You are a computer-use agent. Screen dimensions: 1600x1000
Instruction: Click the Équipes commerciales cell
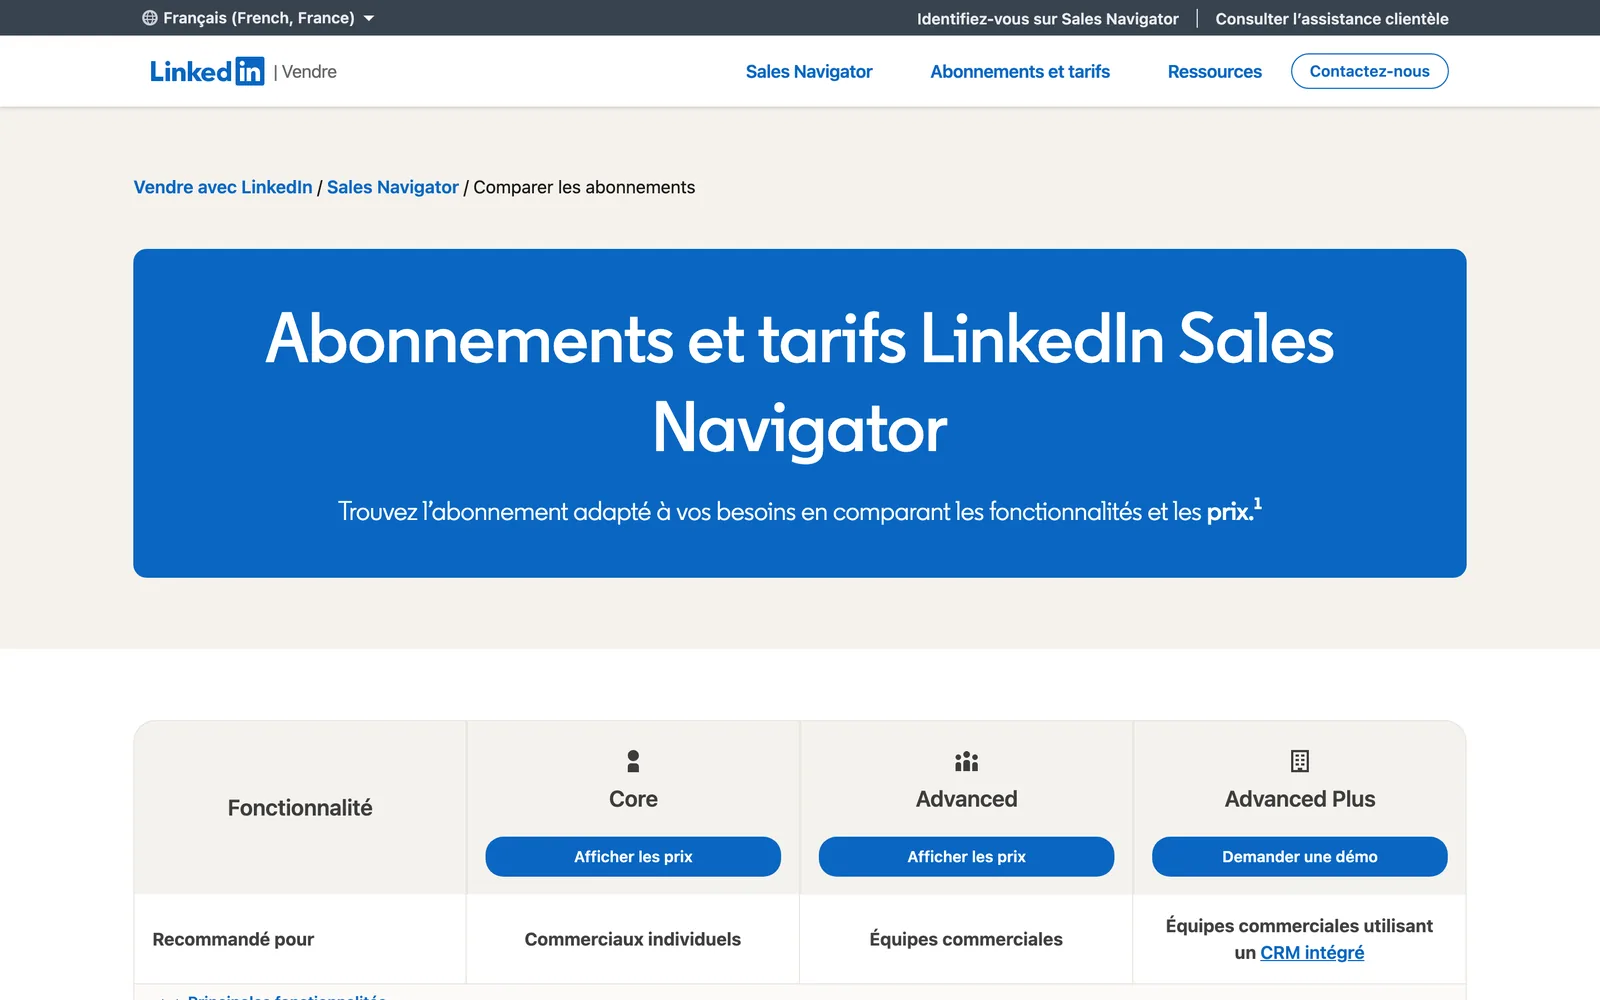click(966, 939)
